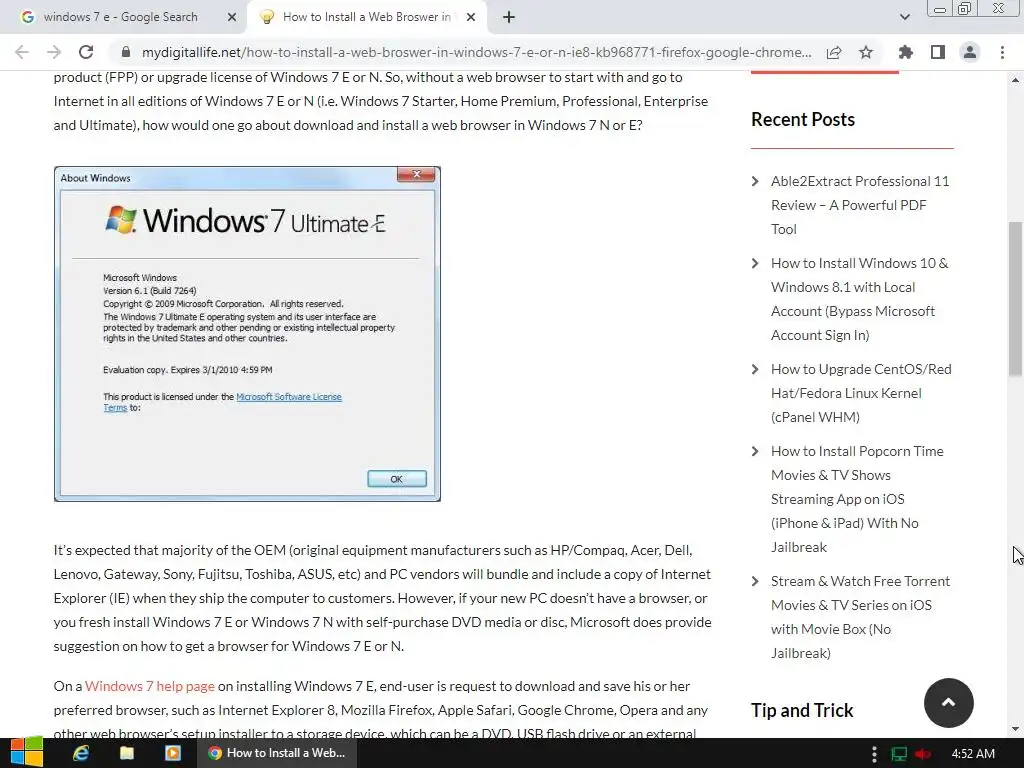The height and width of the screenshot is (768, 1024).
Task: Click the page scrollbar thumb
Action: tap(1015, 299)
